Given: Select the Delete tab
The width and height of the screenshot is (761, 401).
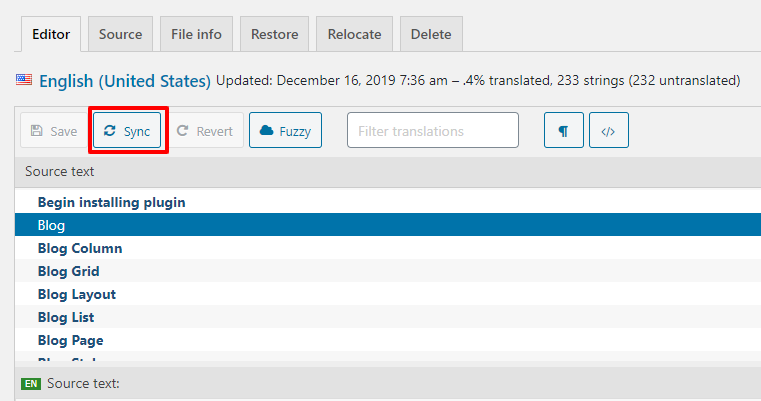Looking at the screenshot, I should point(431,34).
